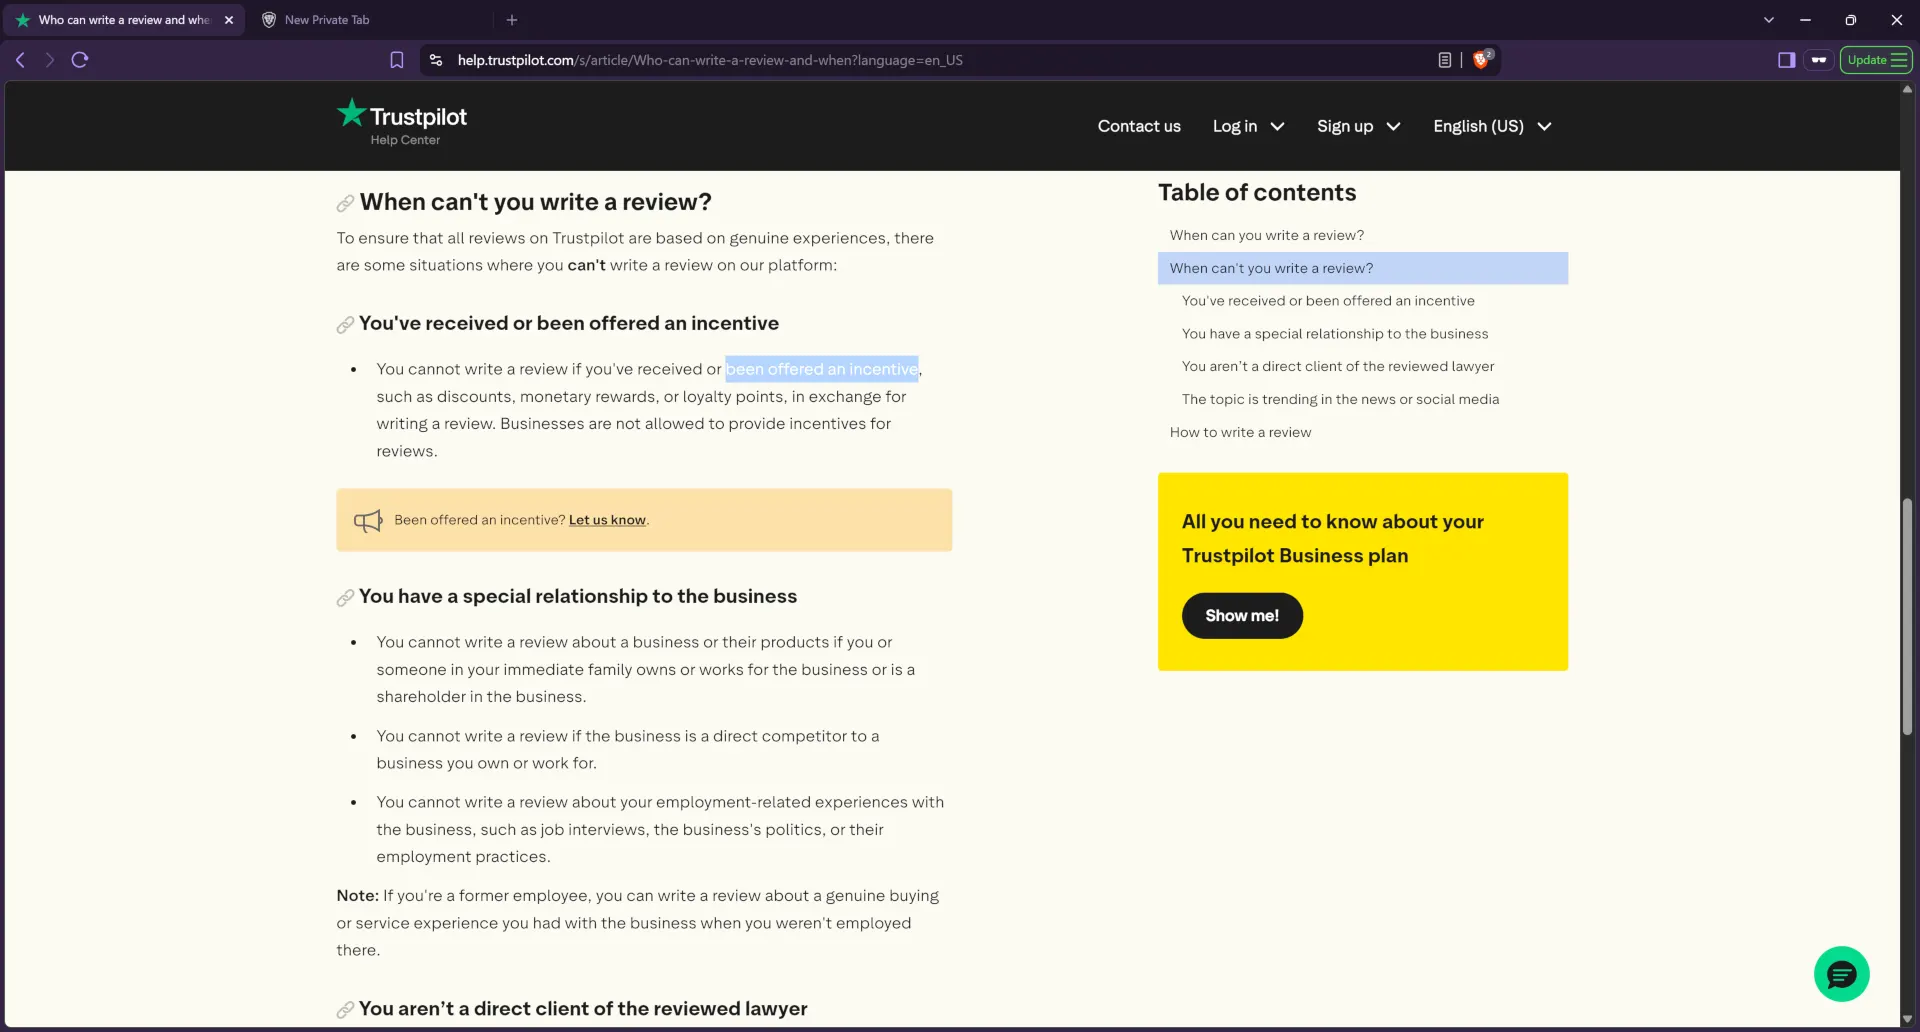Viewport: 1920px width, 1032px height.
Task: Follow the 'Let us know' link
Action: pyautogui.click(x=607, y=520)
